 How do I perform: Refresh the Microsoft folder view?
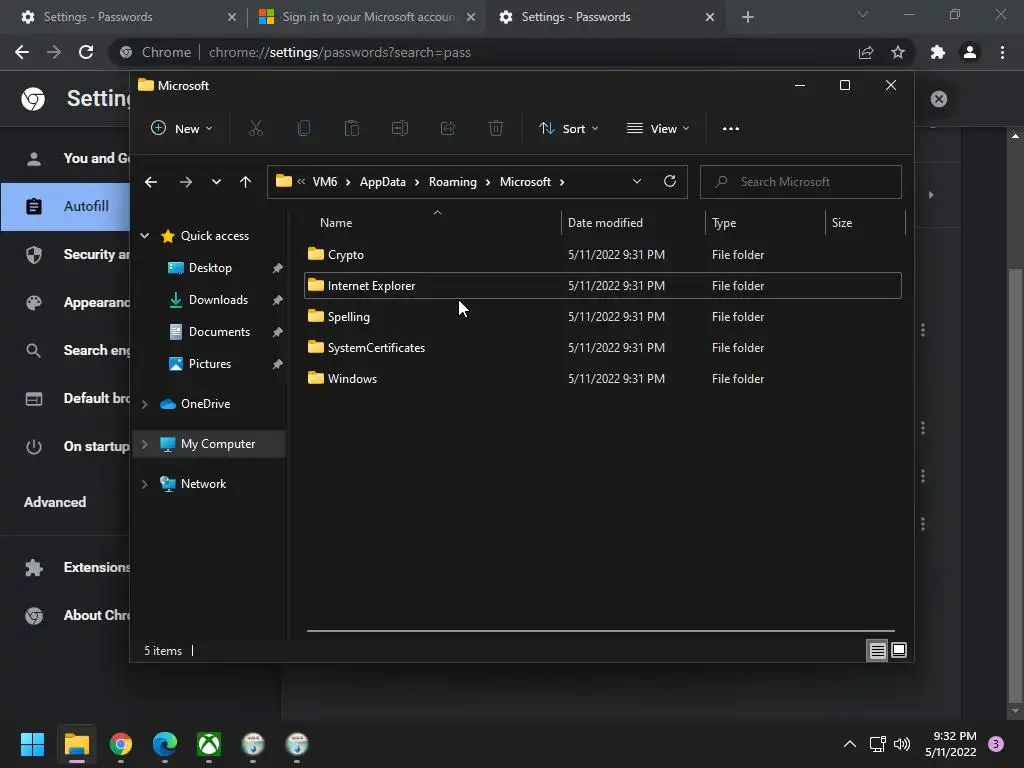click(669, 182)
